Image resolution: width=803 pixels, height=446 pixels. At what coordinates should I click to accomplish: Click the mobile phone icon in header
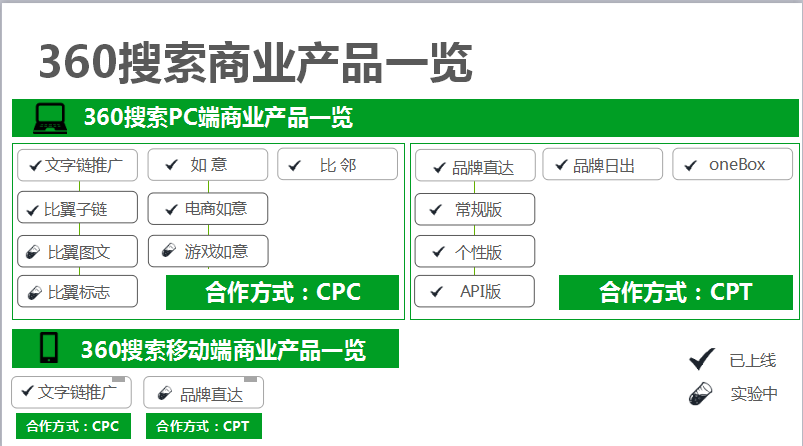(49, 348)
